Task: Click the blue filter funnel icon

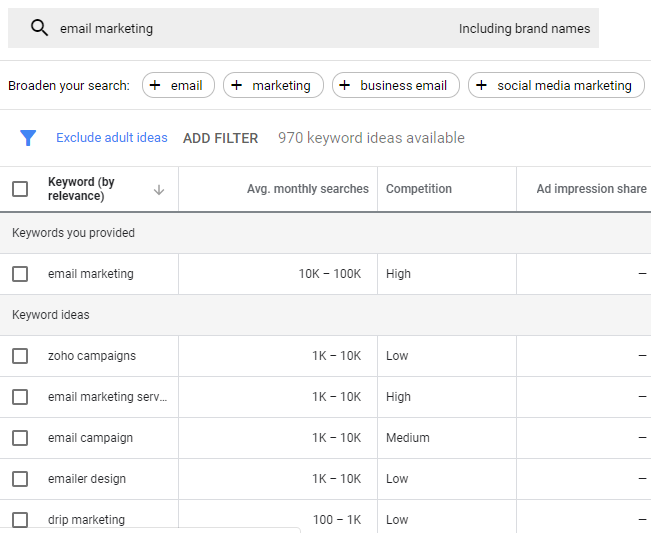Action: click(x=28, y=138)
